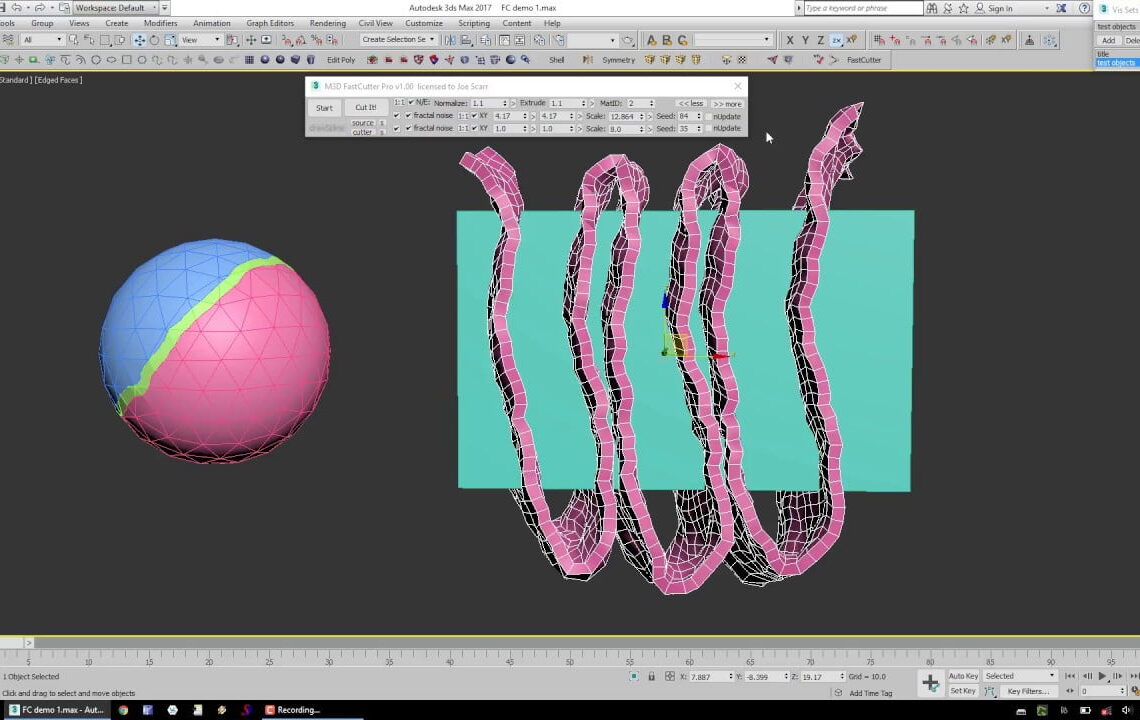Select the Select and Move tool
The width and height of the screenshot is (1140, 720).
tap(139, 39)
